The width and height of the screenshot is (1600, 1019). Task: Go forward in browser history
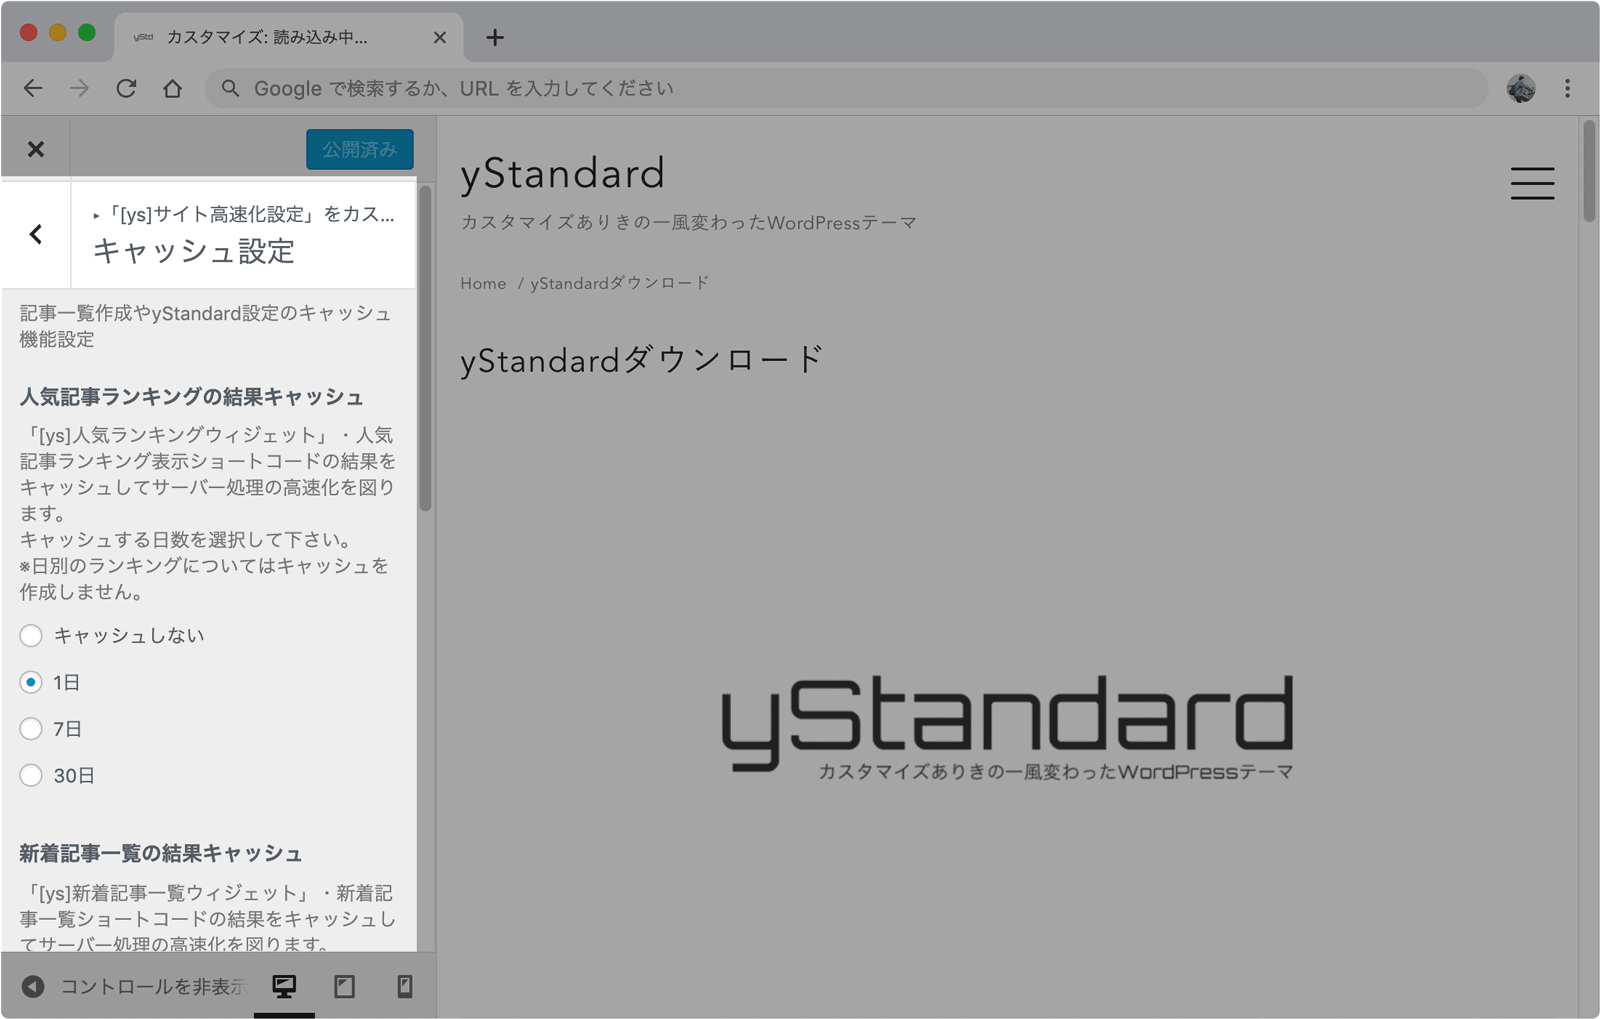[79, 88]
